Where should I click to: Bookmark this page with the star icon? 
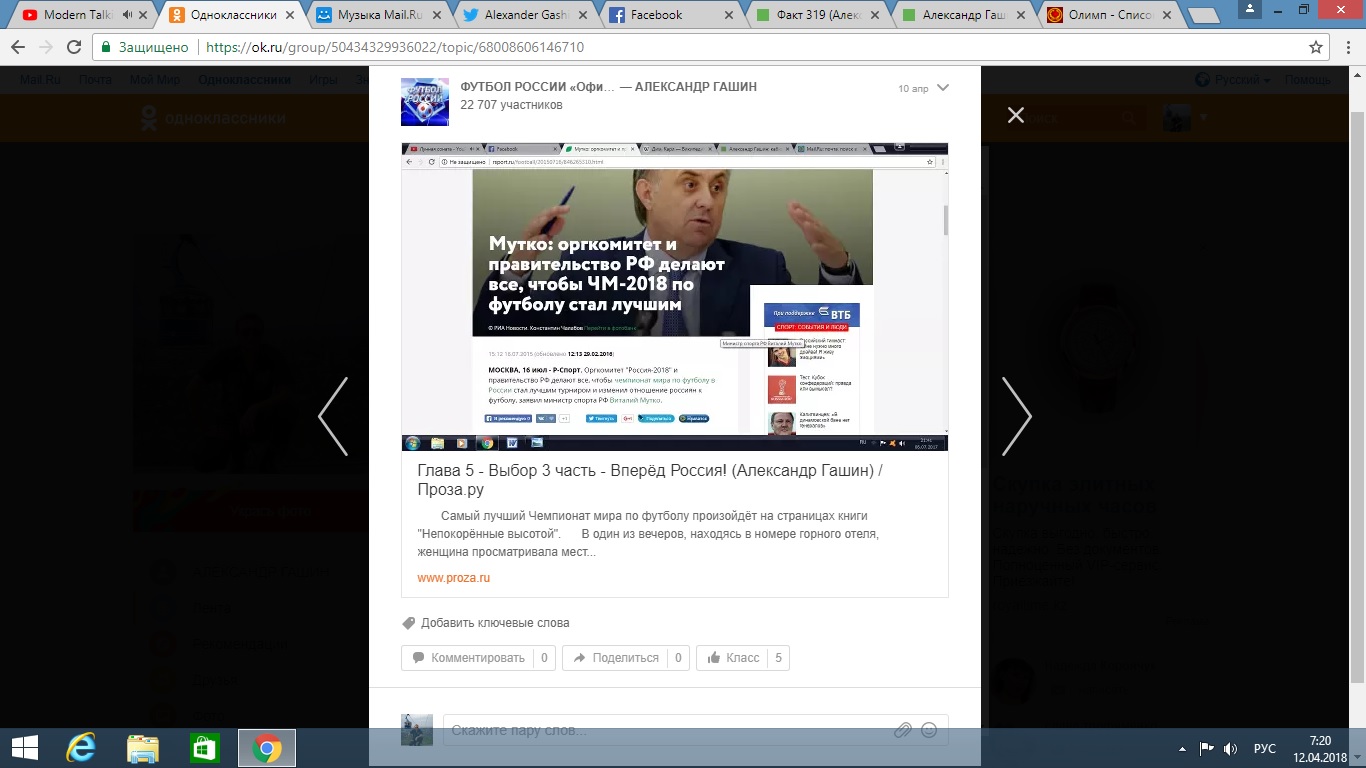point(1316,47)
